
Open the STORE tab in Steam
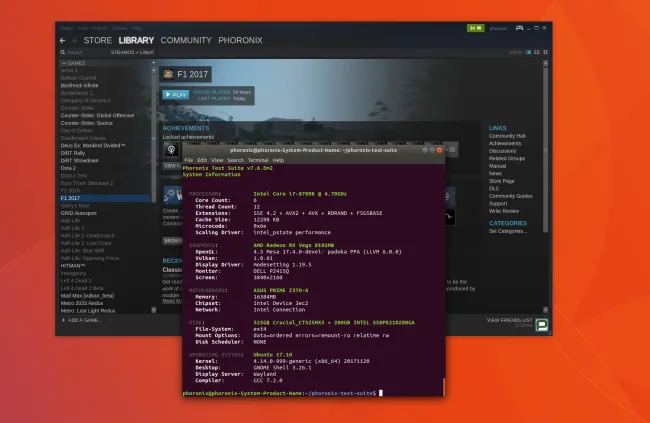98,41
